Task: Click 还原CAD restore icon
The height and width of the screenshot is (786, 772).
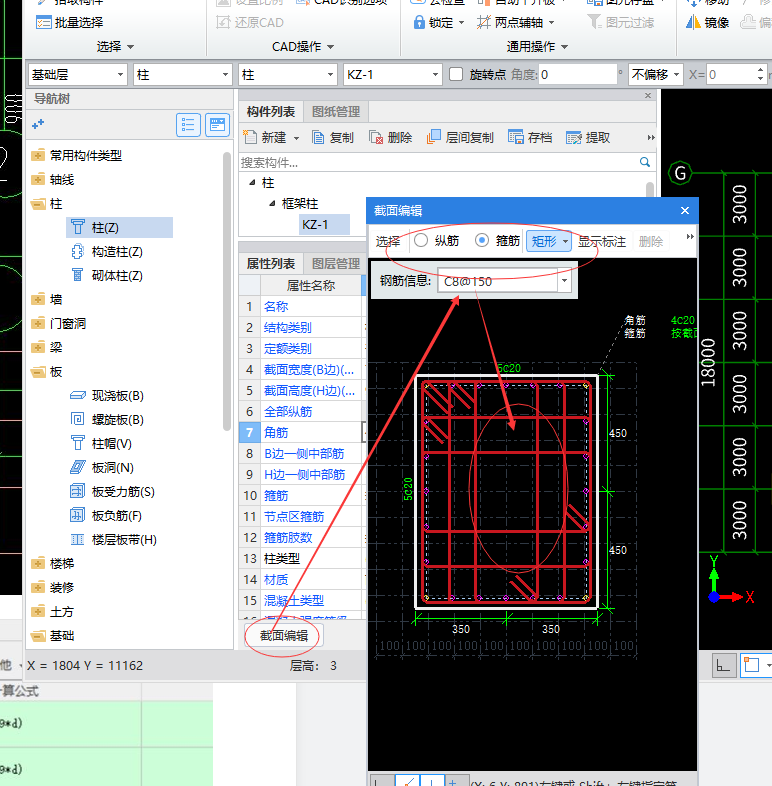Action: [x=223, y=23]
